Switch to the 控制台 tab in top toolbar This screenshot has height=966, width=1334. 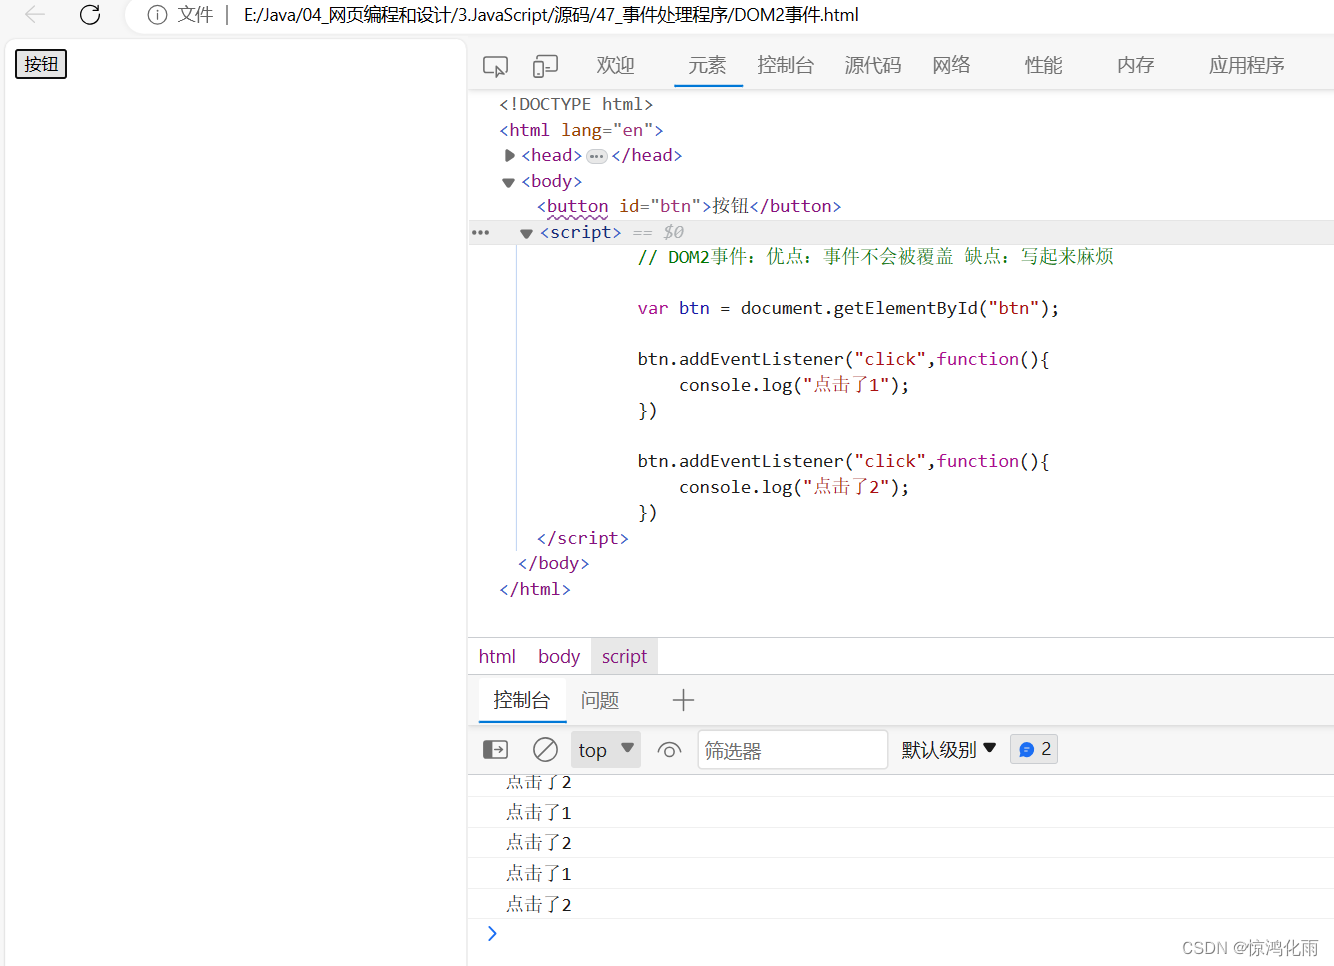(785, 65)
